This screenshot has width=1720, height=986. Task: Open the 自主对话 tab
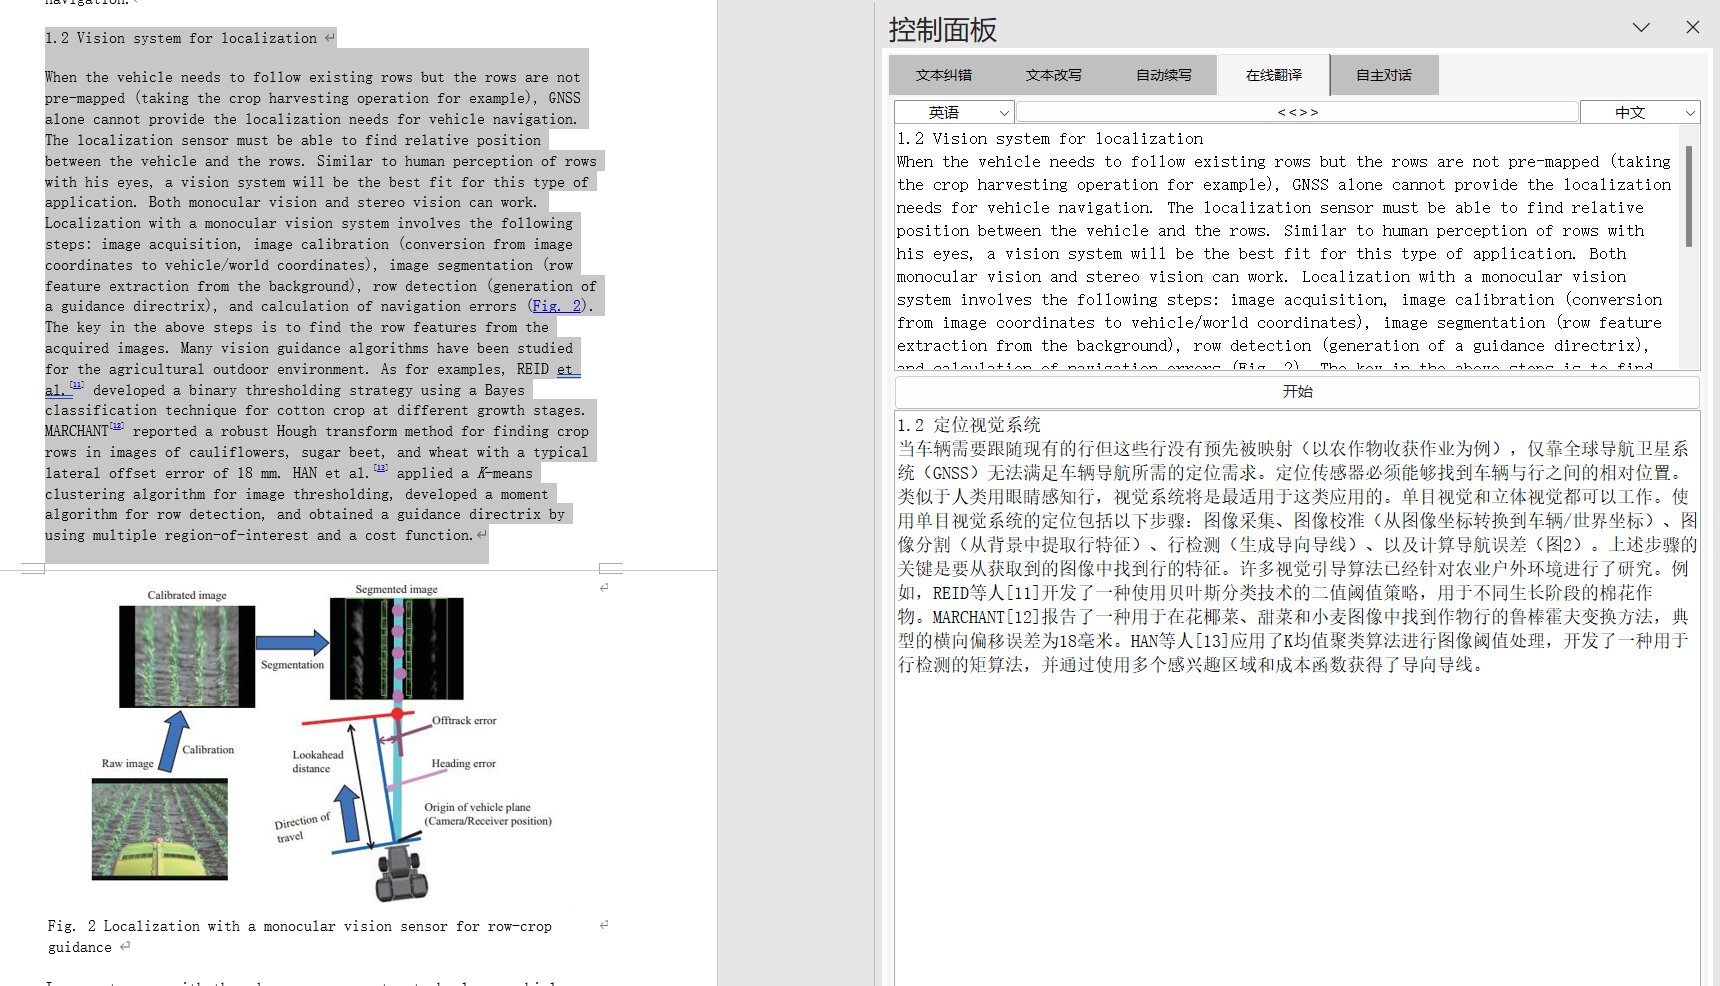click(1384, 75)
